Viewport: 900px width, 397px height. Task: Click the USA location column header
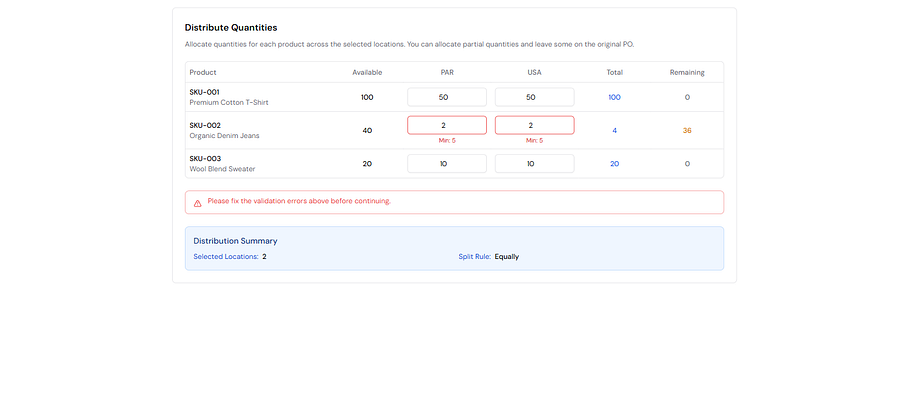coord(534,72)
